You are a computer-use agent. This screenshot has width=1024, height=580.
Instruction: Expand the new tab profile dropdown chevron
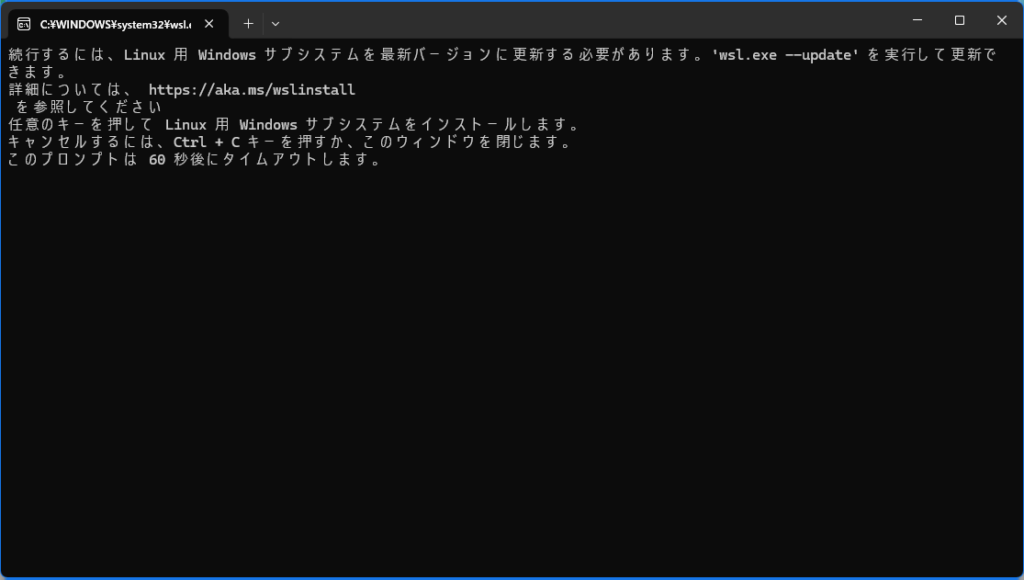coord(276,23)
